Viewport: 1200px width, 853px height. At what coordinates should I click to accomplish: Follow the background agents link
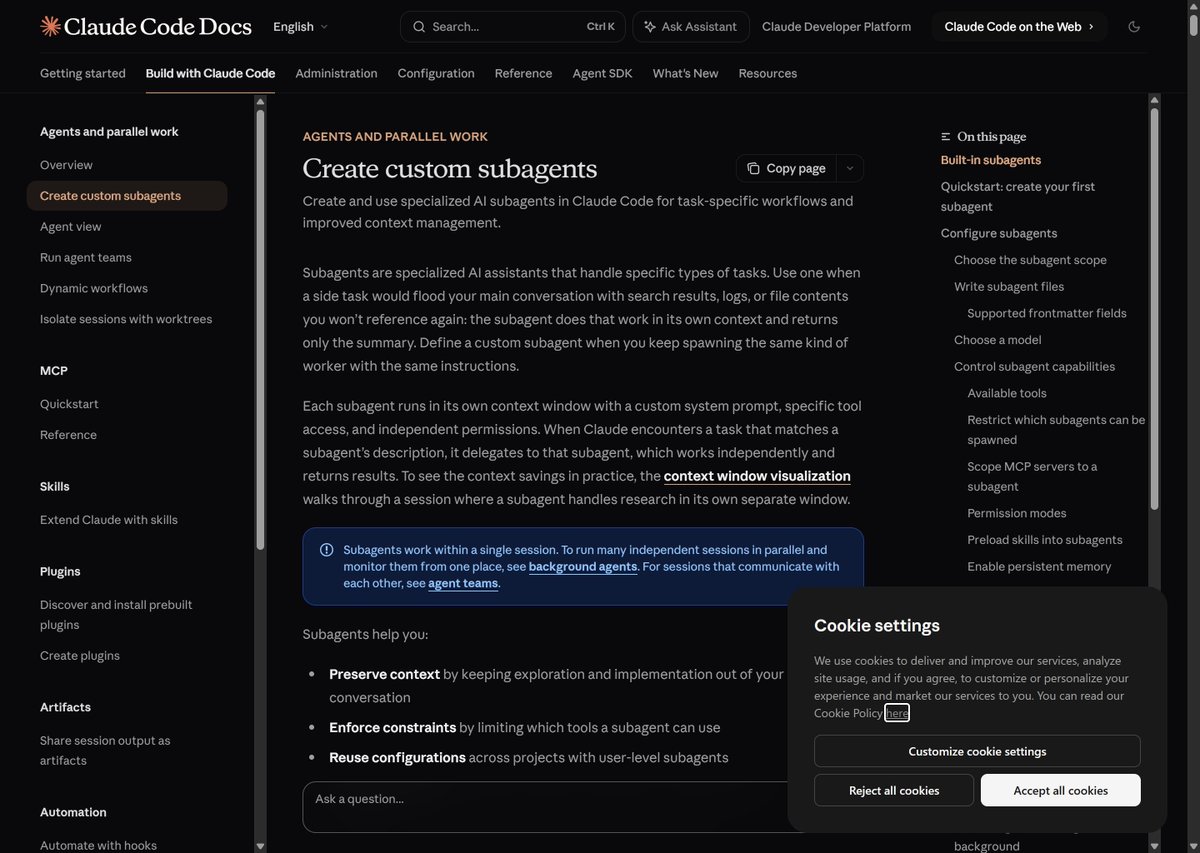click(583, 566)
